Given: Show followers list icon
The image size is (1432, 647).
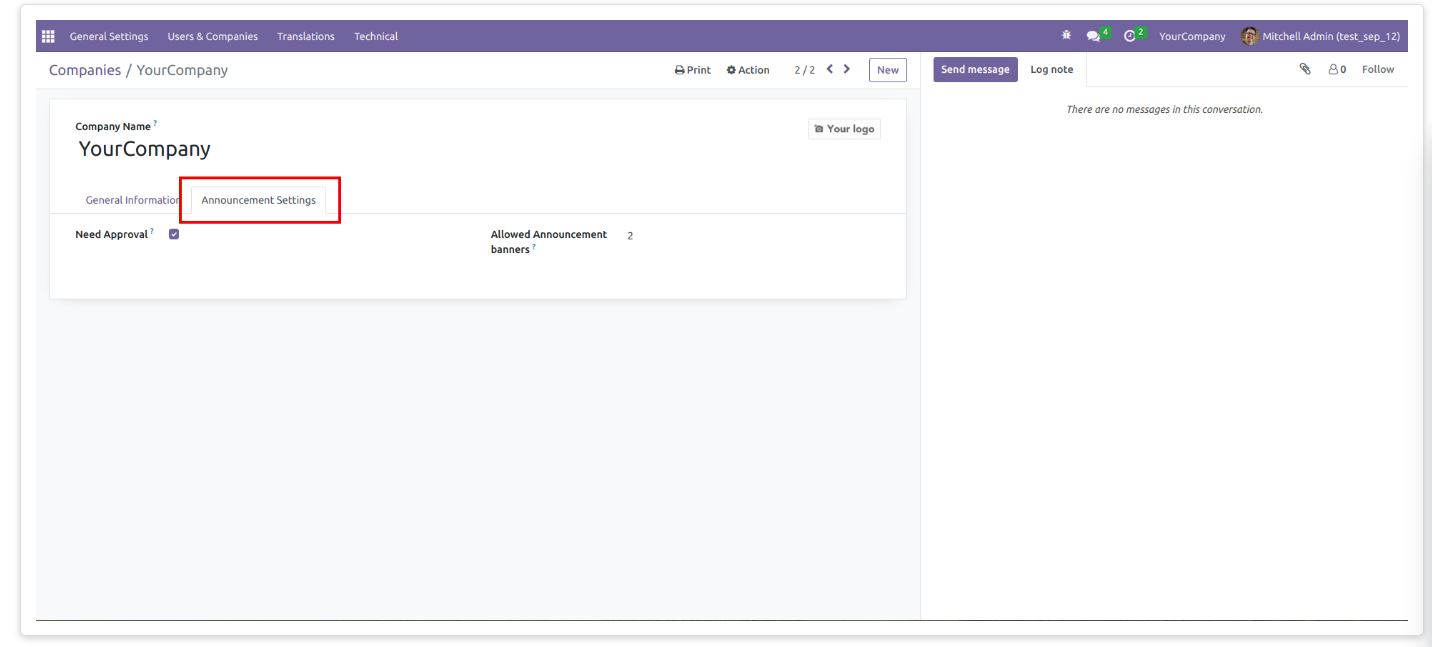Looking at the screenshot, I should point(1337,70).
